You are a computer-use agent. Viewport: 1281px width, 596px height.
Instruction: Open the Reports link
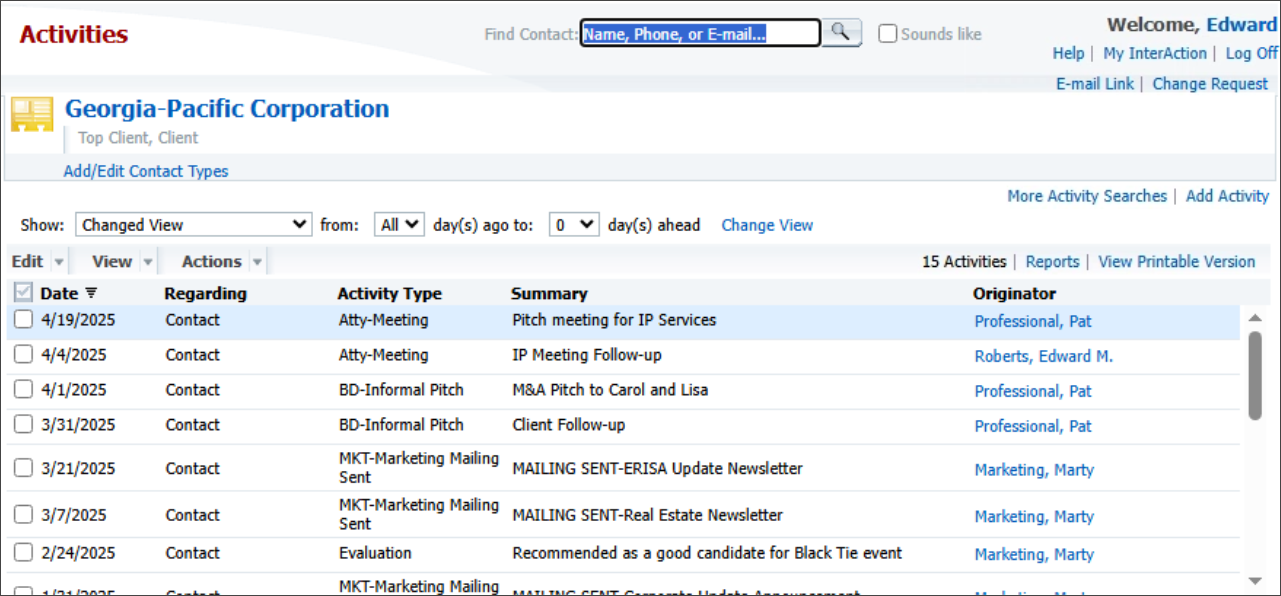(x=1052, y=261)
